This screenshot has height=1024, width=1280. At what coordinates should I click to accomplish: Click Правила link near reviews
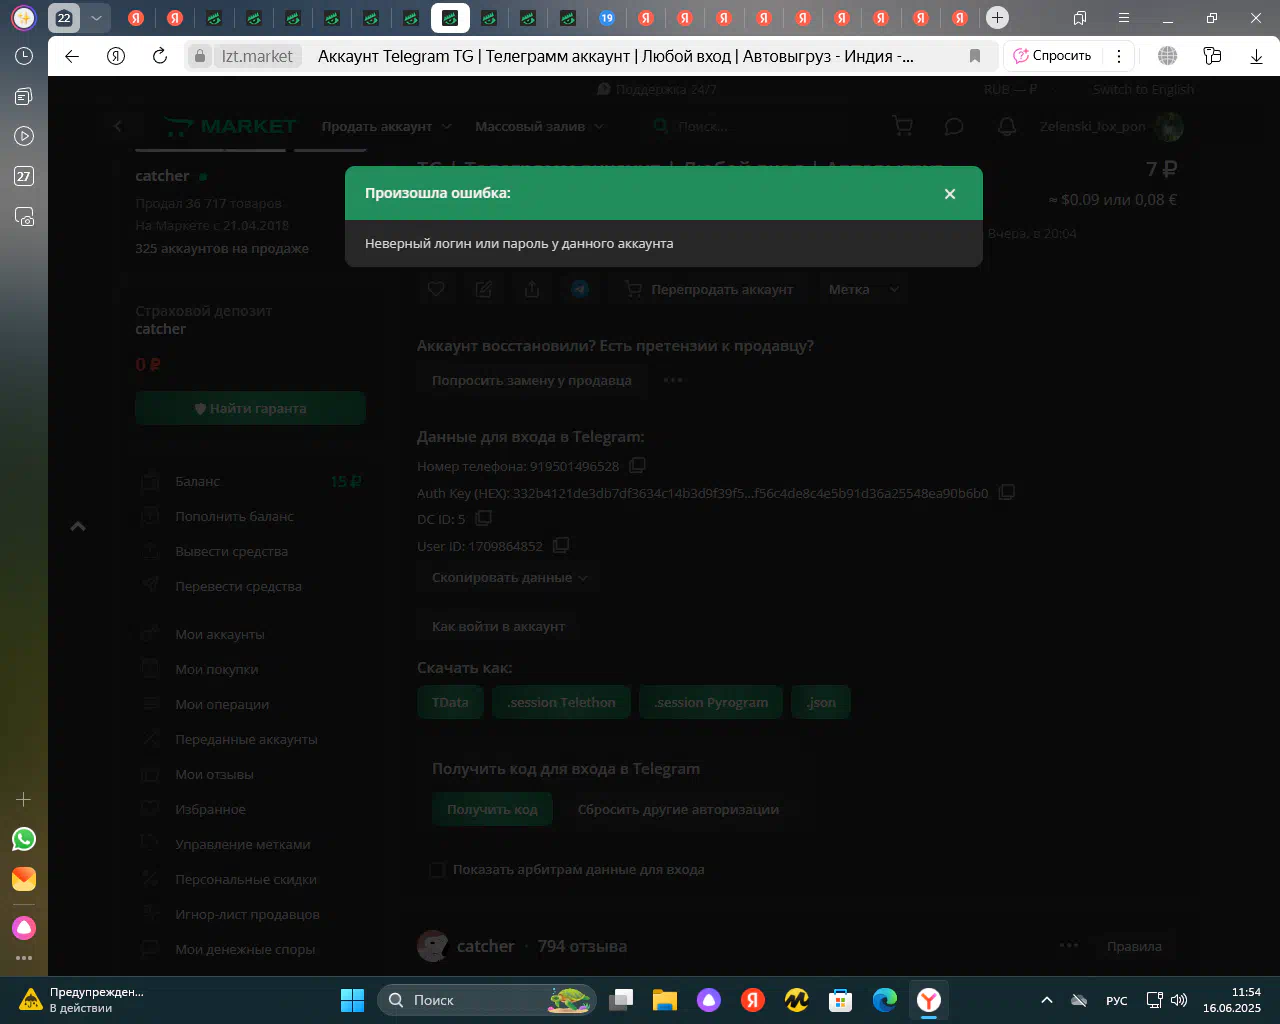coord(1134,946)
